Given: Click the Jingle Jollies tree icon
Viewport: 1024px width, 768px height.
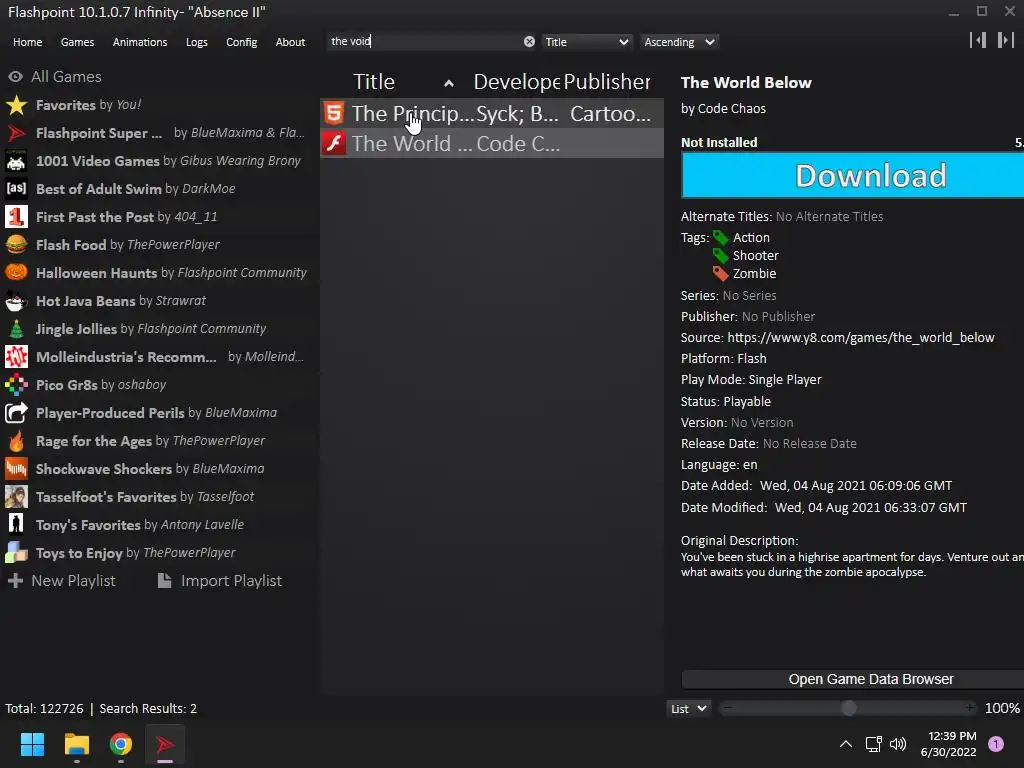Looking at the screenshot, I should [16, 329].
